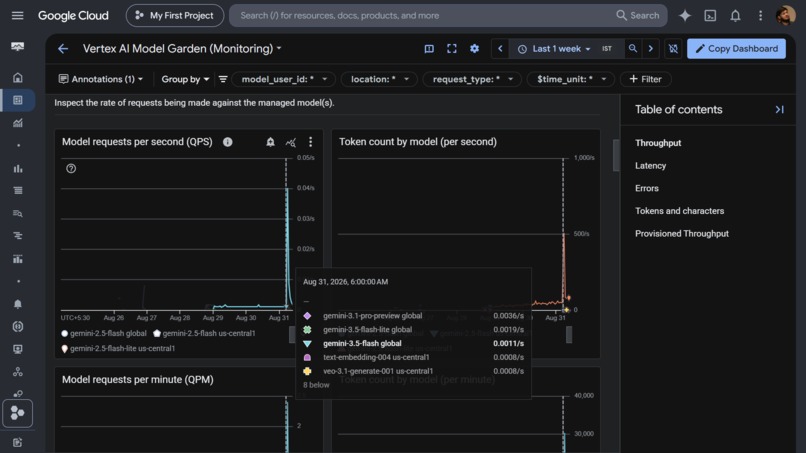Click veo-3.1-generate-001 us-central1 tooltip row

413,371
